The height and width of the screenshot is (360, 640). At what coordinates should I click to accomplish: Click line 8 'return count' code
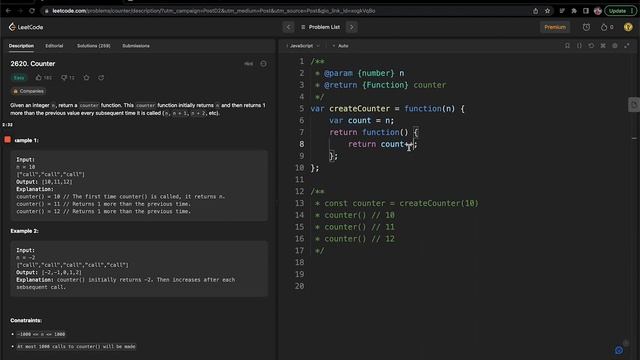point(382,144)
